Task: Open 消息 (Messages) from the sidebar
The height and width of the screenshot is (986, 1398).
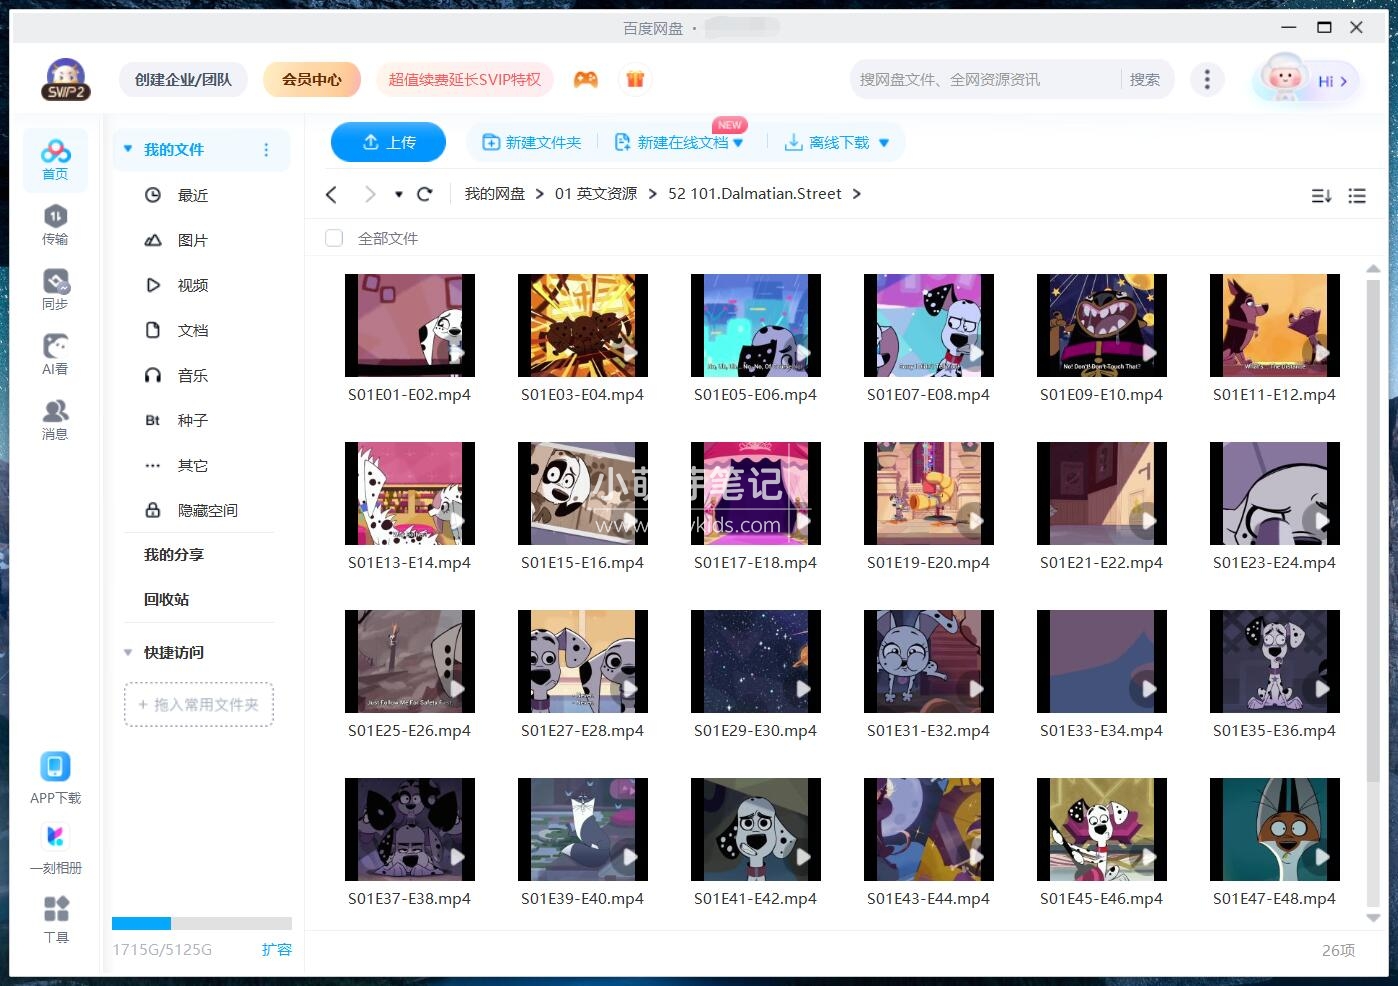Action: (x=55, y=417)
